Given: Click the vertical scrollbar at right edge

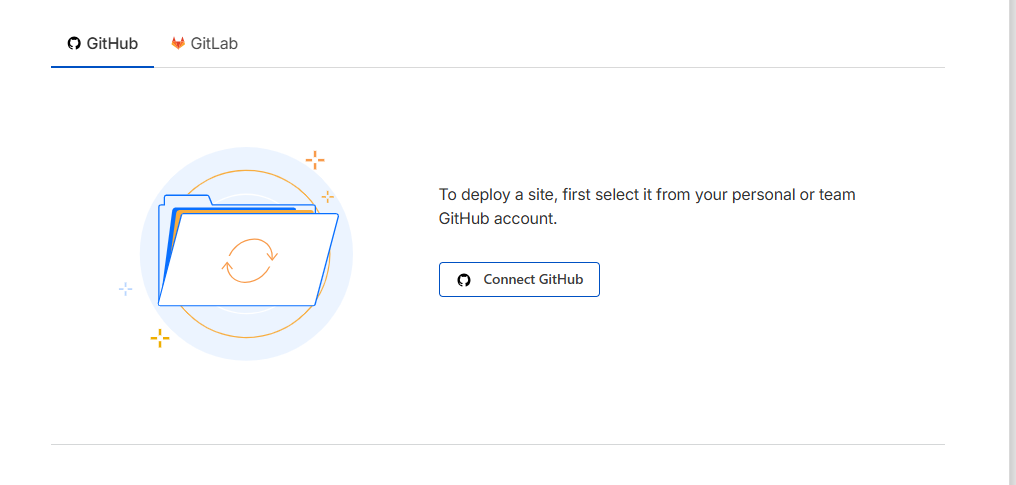Looking at the screenshot, I should pyautogui.click(x=1011, y=240).
